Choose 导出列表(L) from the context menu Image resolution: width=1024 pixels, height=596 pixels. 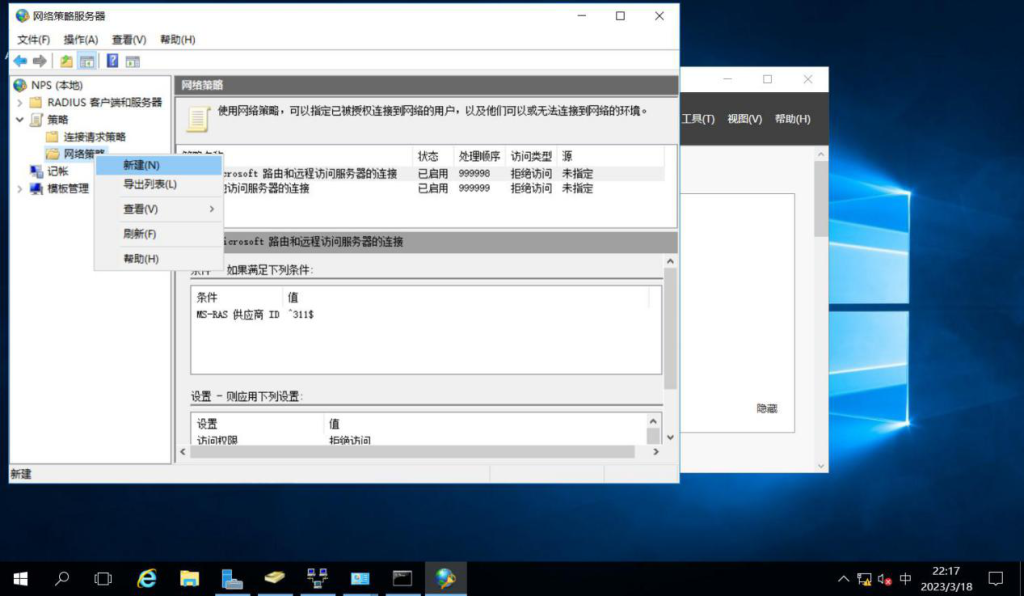[x=159, y=184]
